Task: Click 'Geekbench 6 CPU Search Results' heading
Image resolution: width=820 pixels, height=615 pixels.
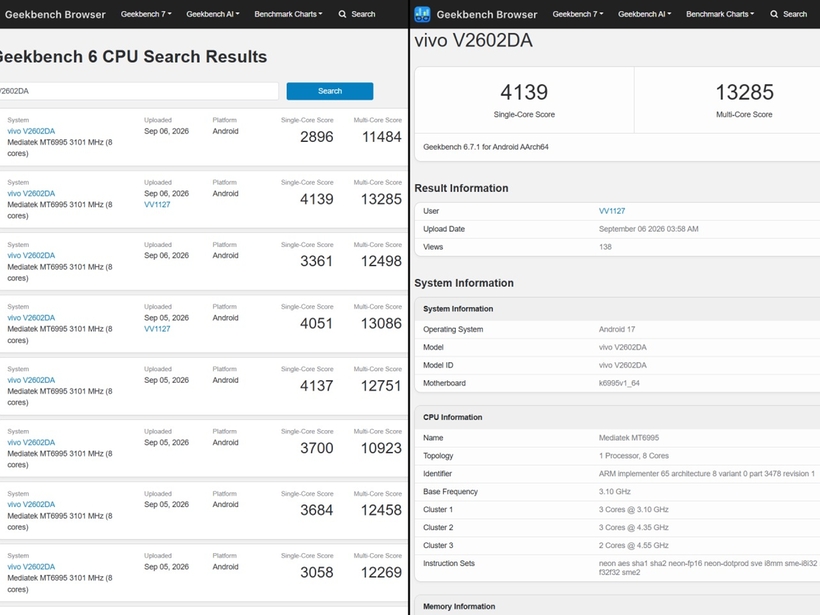Action: [x=133, y=56]
